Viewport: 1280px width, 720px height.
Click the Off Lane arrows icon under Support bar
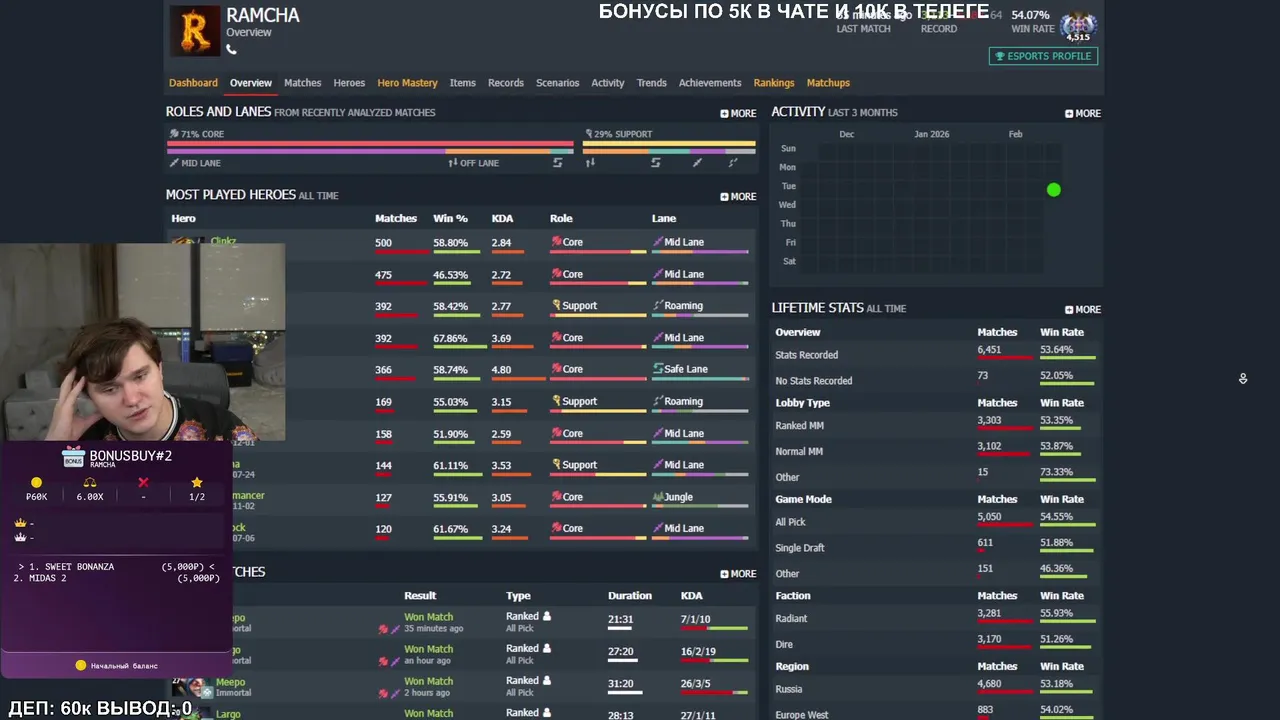(589, 163)
